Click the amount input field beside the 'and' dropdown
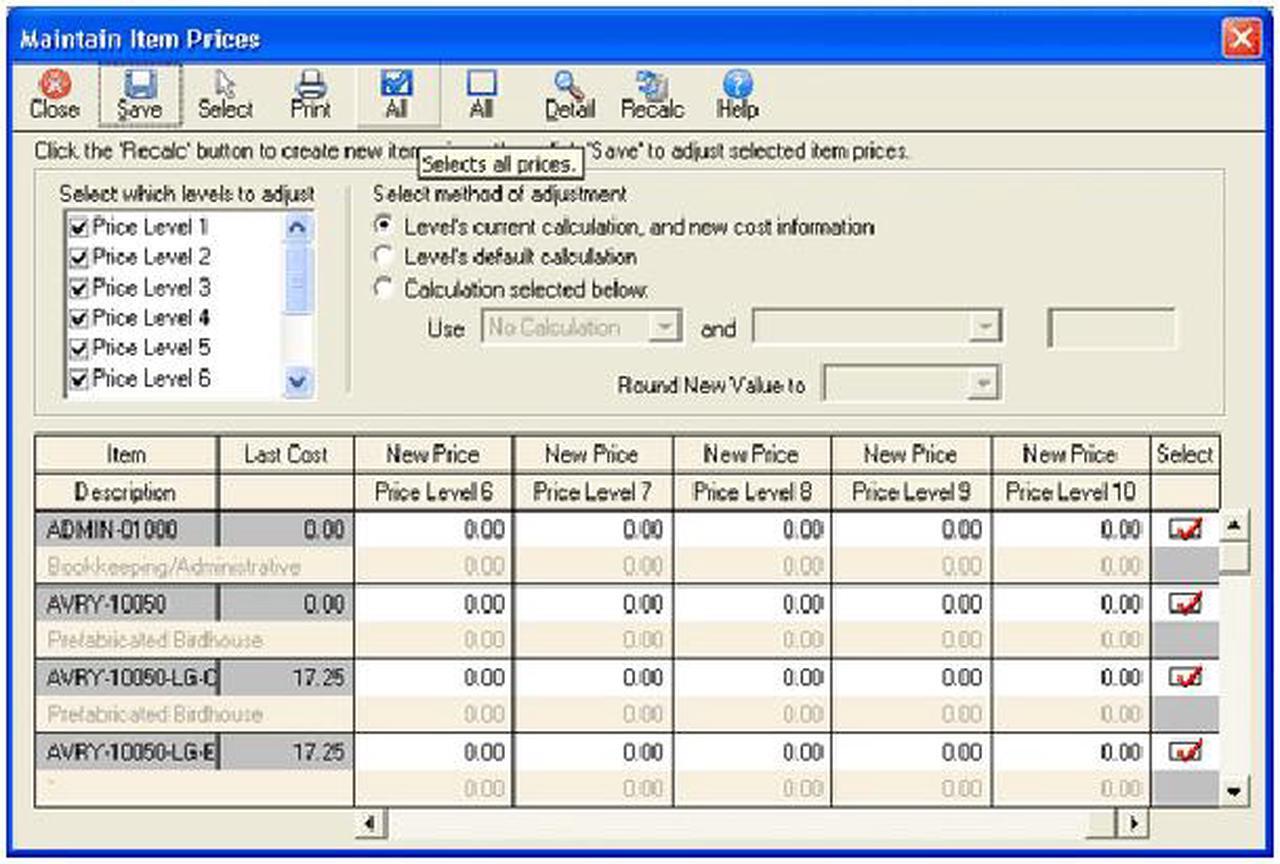The width and height of the screenshot is (1280, 864). point(1112,328)
